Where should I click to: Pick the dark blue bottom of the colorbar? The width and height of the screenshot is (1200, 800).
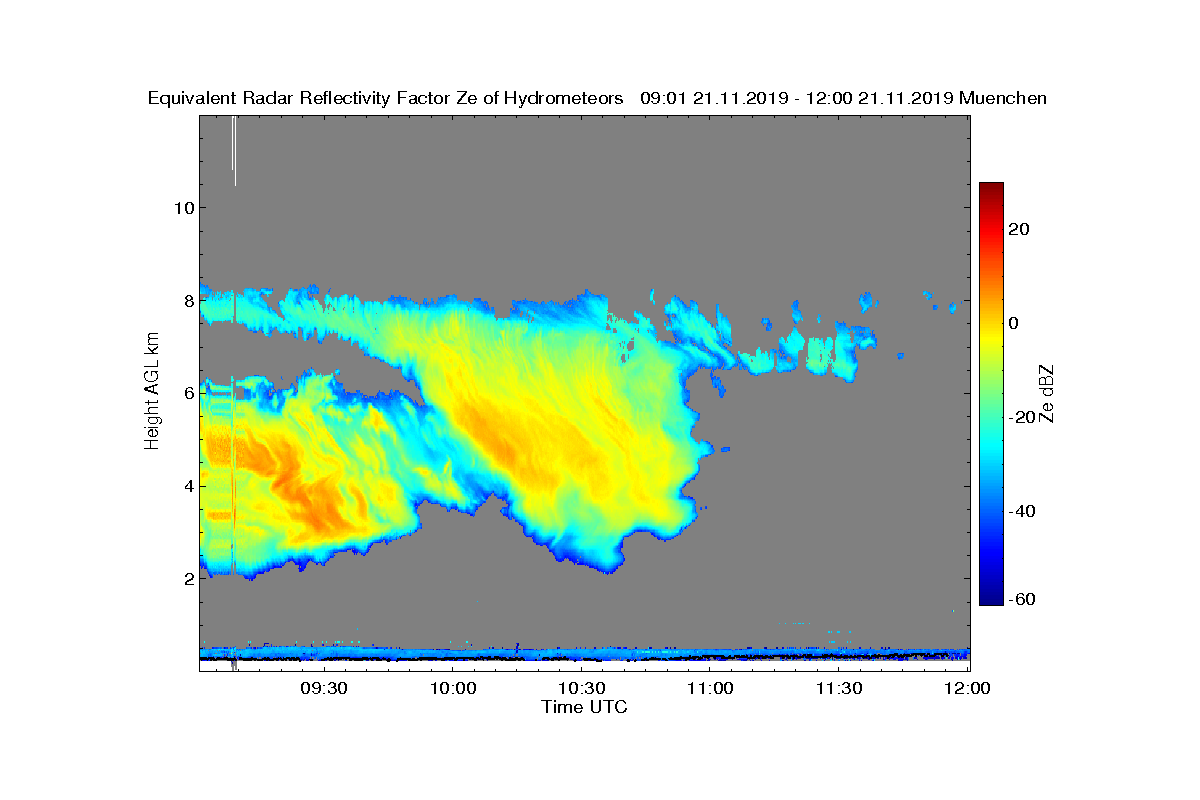click(x=991, y=599)
